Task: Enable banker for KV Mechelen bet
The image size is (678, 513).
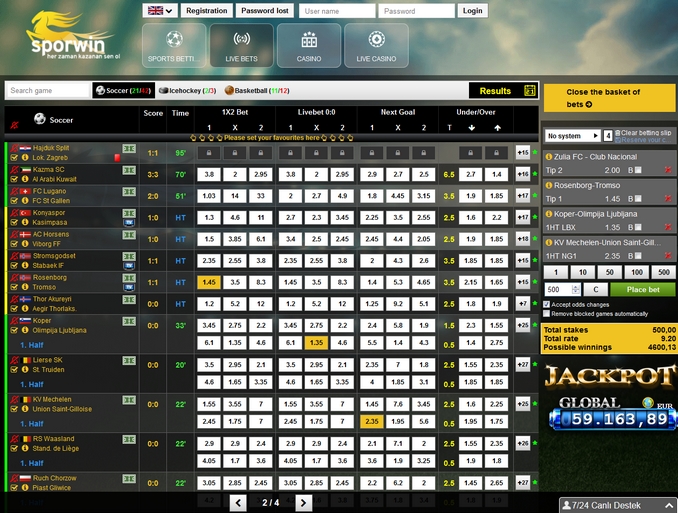Action: point(638,256)
